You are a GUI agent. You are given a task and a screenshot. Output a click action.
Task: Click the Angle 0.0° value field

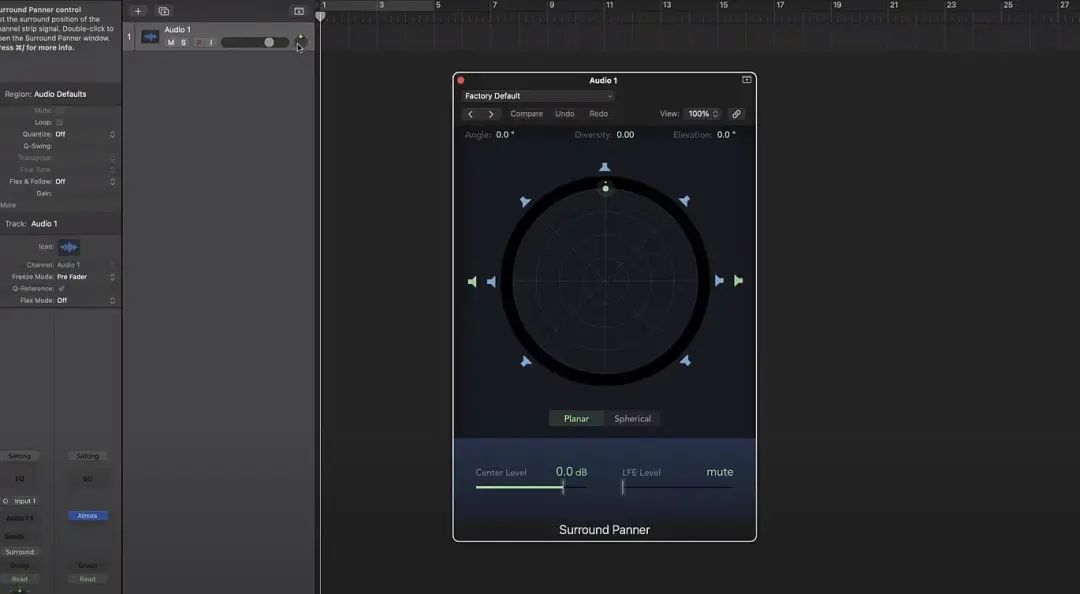pyautogui.click(x=505, y=134)
